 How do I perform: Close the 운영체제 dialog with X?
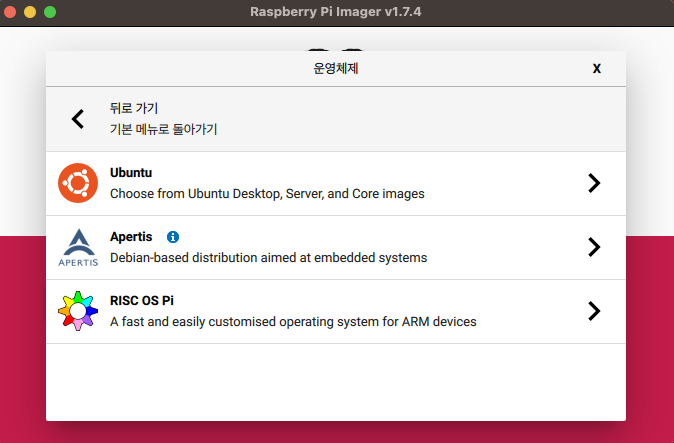(x=597, y=68)
